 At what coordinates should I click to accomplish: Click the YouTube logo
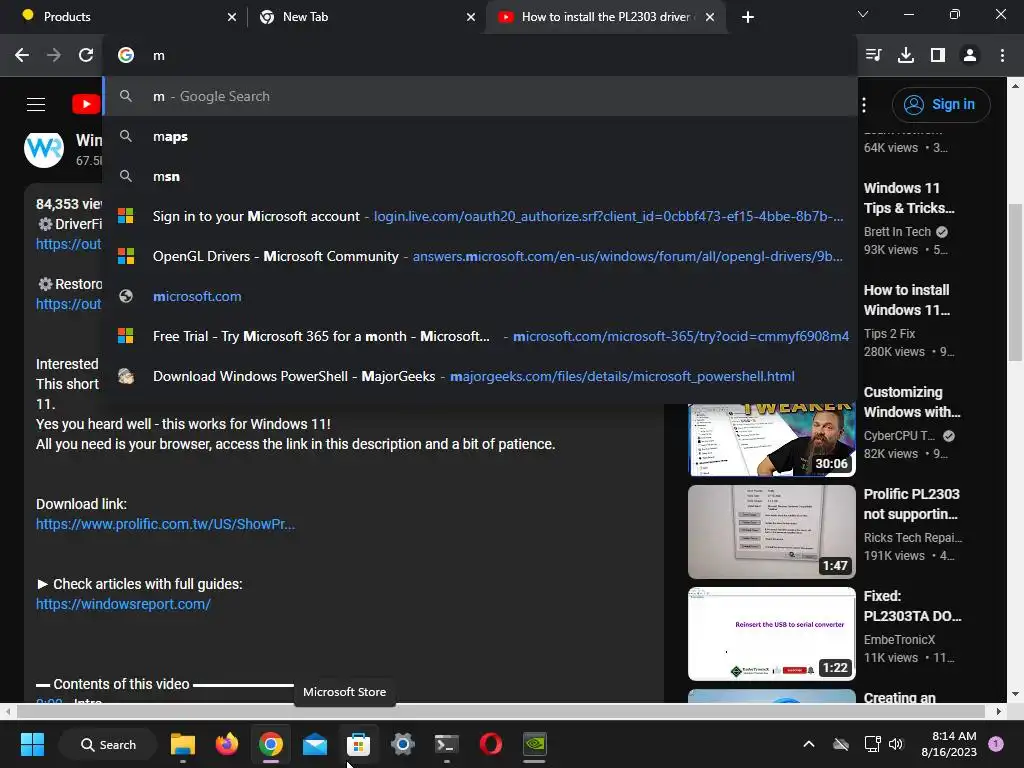click(x=86, y=104)
